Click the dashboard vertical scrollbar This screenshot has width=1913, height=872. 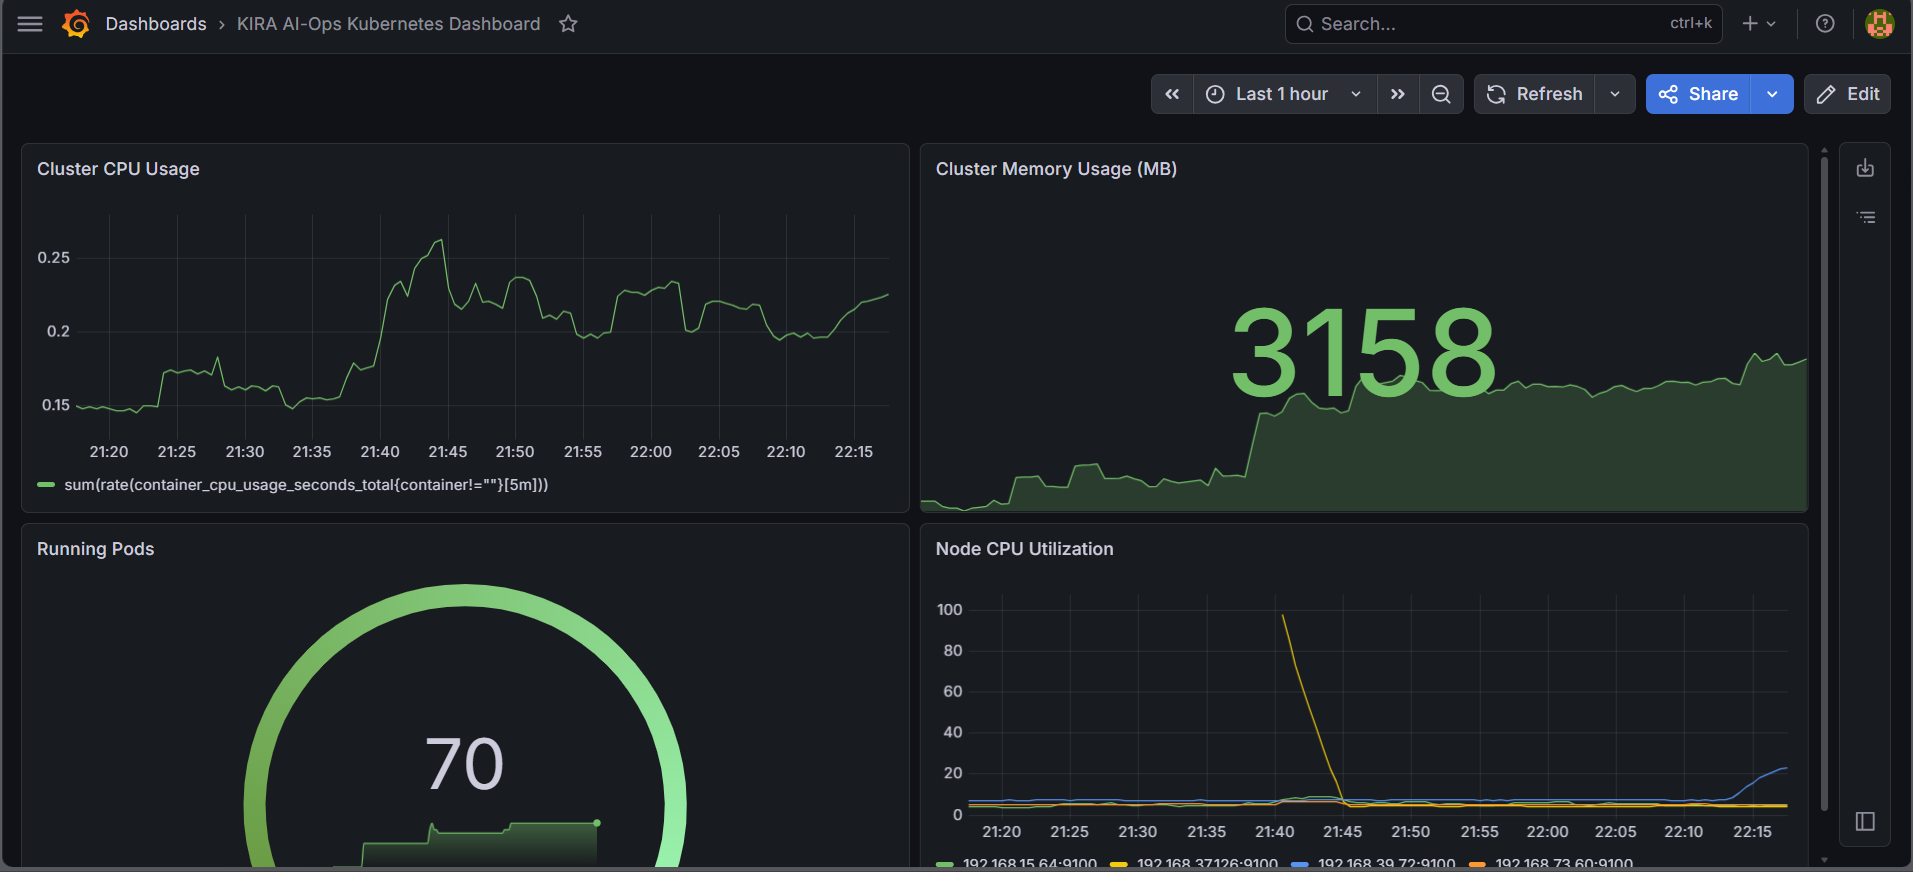pos(1824,483)
